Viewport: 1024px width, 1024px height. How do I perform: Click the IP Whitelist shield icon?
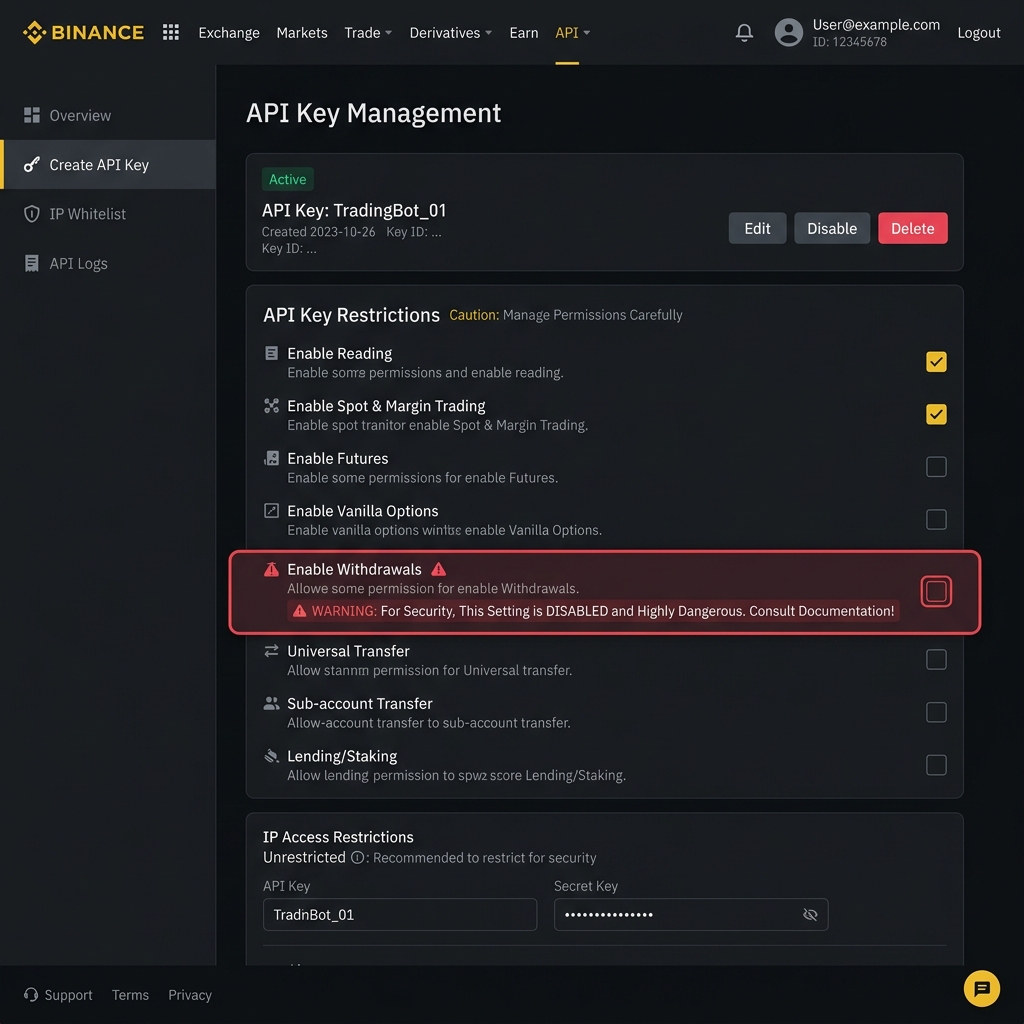[x=31, y=214]
